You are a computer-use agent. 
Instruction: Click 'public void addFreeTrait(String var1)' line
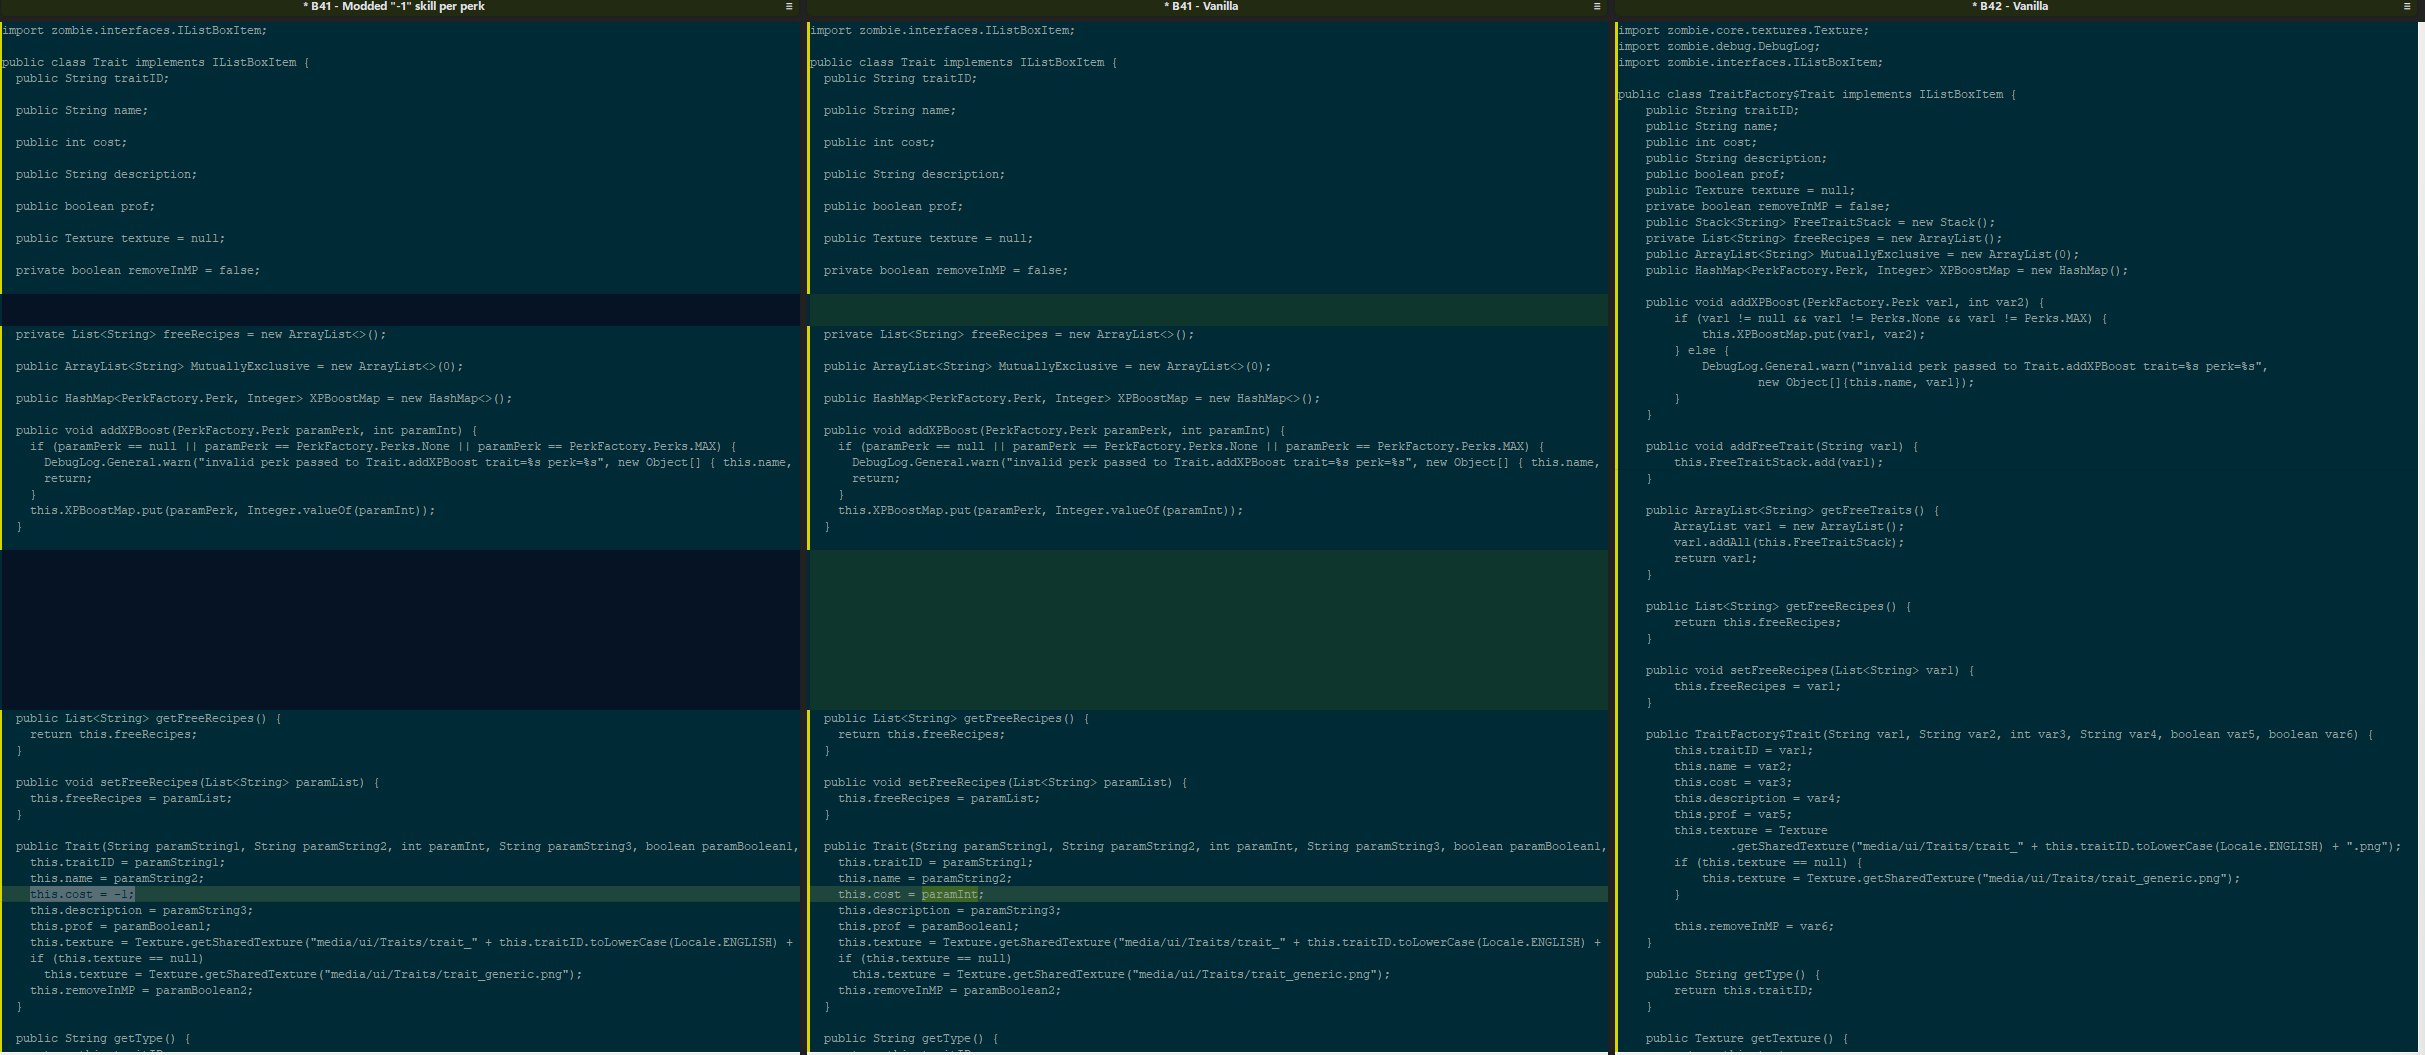point(1782,446)
